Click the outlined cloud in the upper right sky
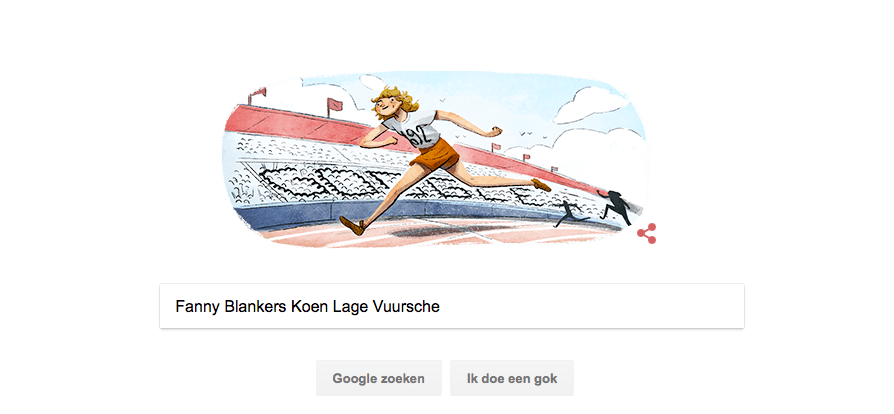Image resolution: width=894 pixels, height=414 pixels. [x=590, y=107]
